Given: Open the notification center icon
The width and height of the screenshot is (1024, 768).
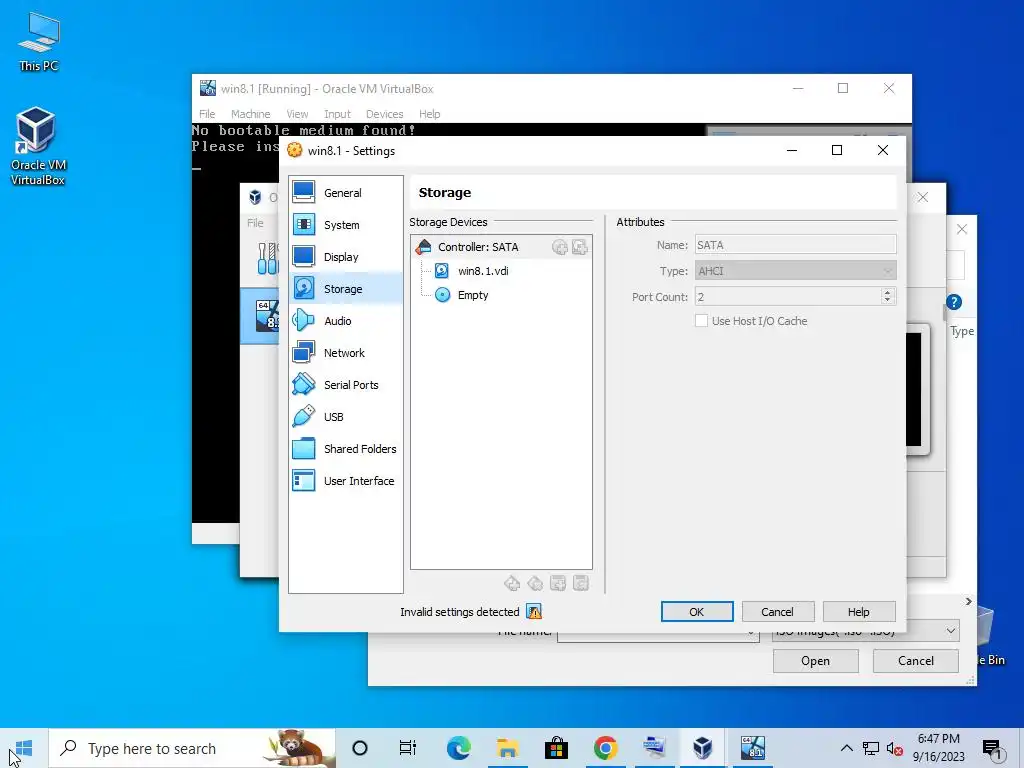Looking at the screenshot, I should click(993, 749).
